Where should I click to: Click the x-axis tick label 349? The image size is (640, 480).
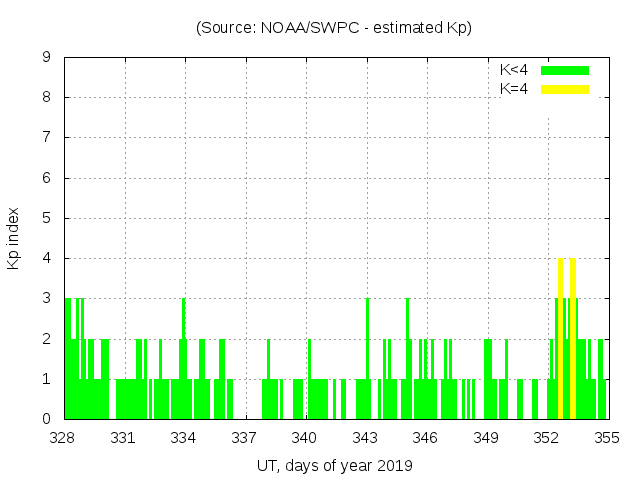pos(486,438)
